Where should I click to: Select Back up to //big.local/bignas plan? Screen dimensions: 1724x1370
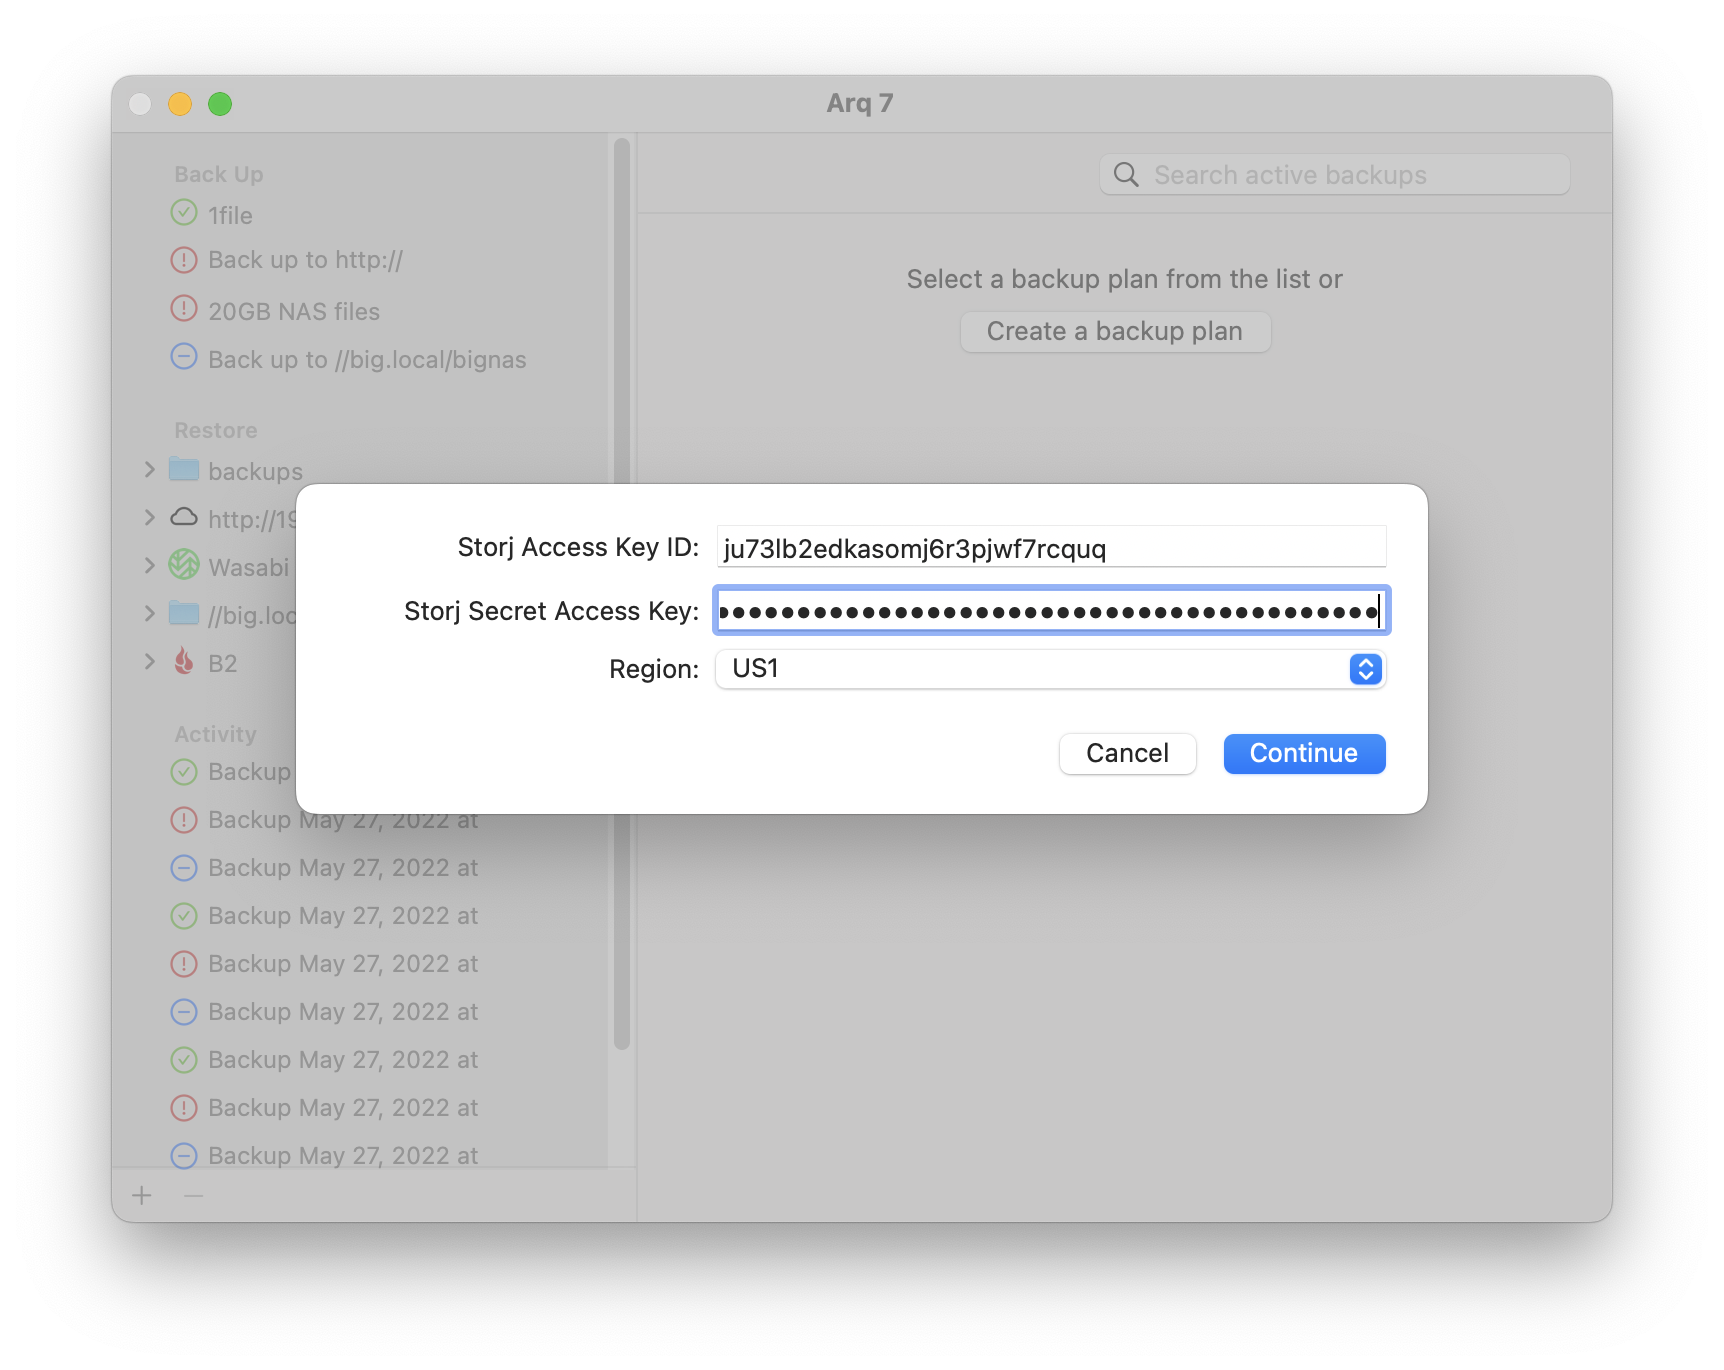[367, 360]
